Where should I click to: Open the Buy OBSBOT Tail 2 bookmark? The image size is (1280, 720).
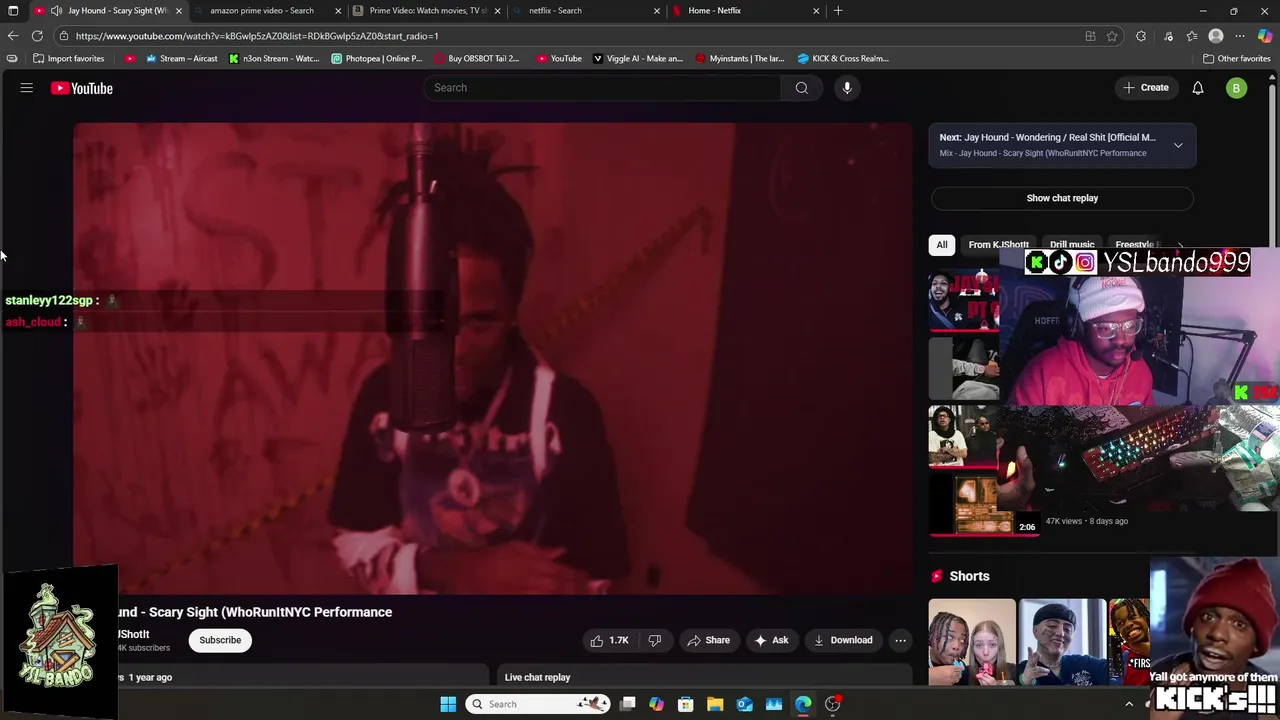click(x=476, y=58)
